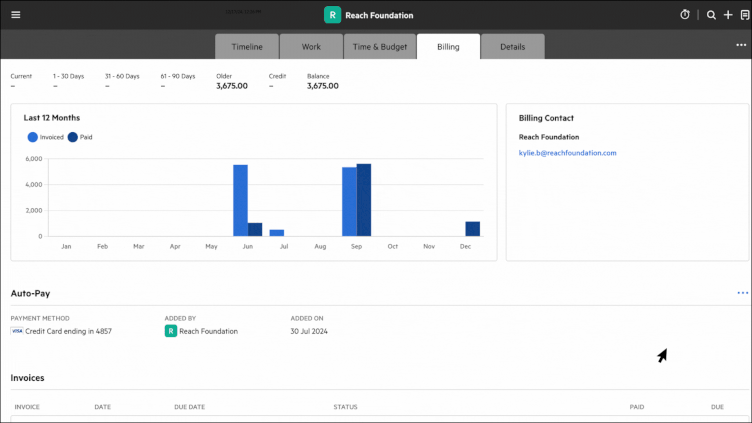This screenshot has height=423, width=752.
Task: Open the Time & Budget tab
Action: pyautogui.click(x=379, y=46)
